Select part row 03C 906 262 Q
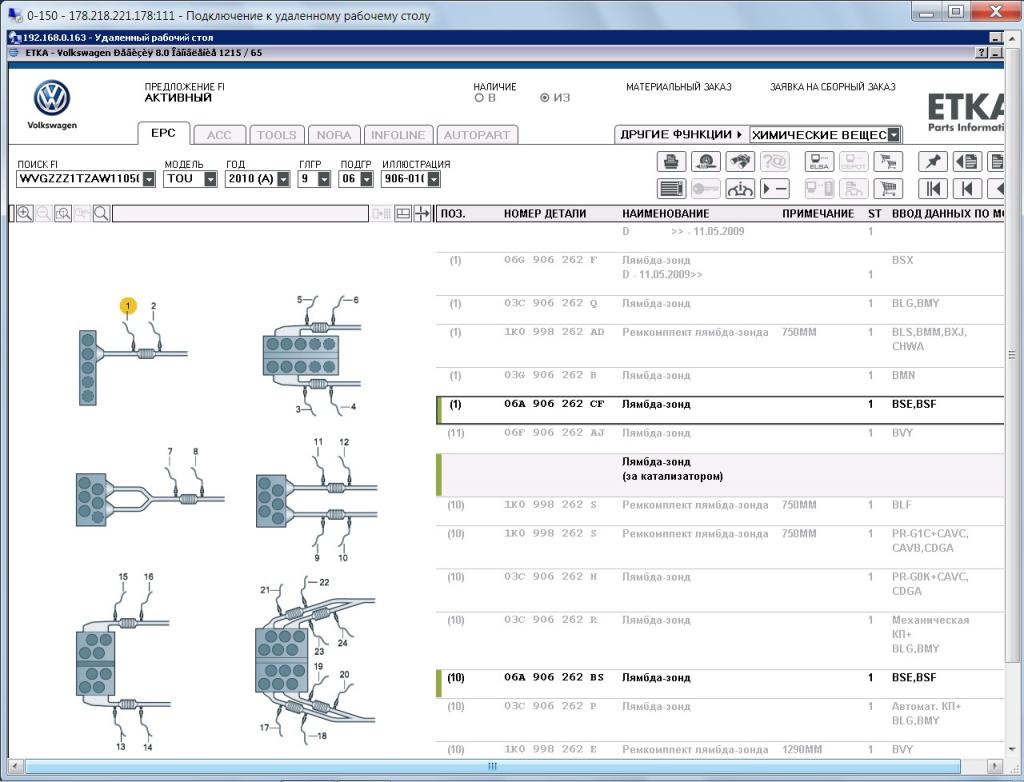This screenshot has height=782, width=1024. pyautogui.click(x=720, y=309)
